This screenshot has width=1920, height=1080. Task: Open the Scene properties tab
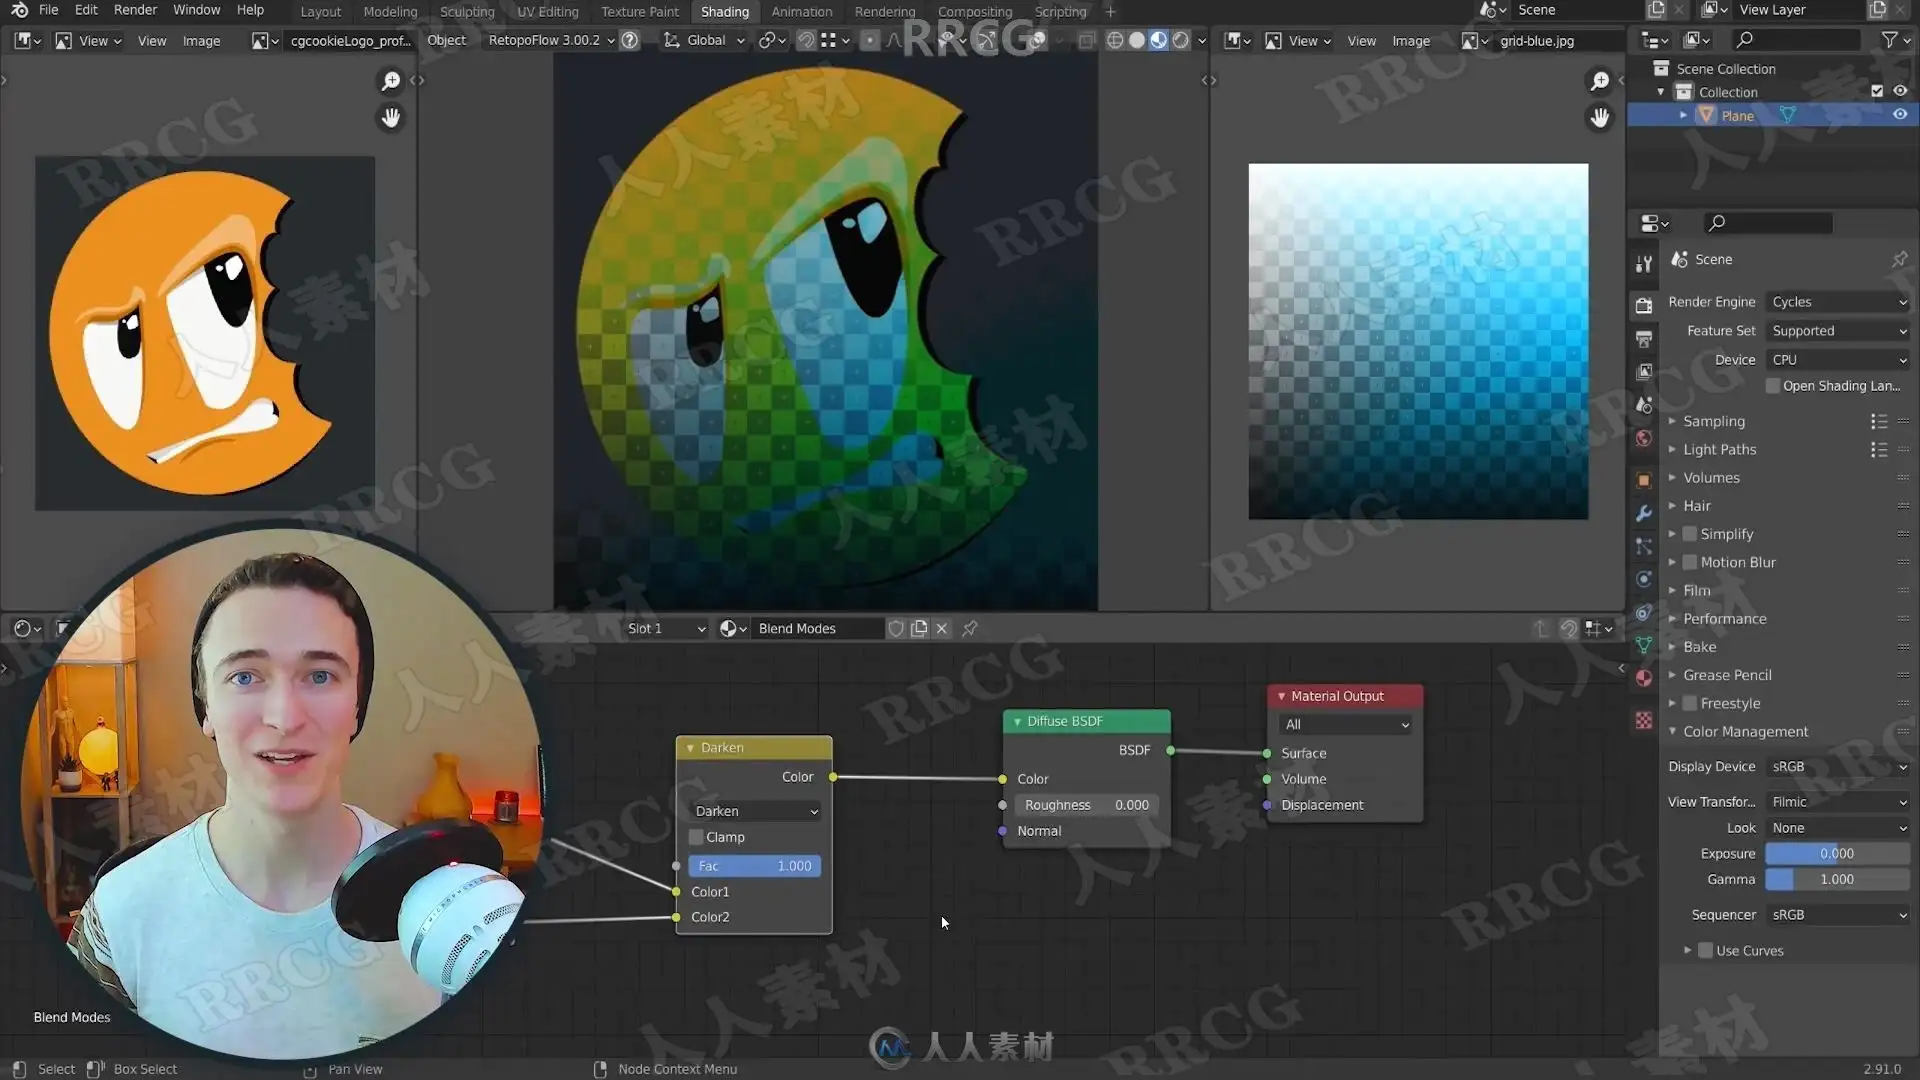(x=1643, y=405)
